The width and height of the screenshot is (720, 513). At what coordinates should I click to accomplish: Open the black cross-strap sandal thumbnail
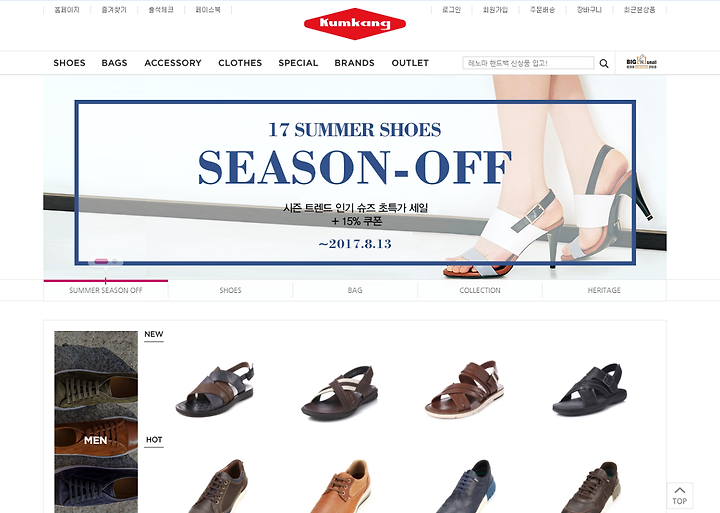pyautogui.click(x=590, y=389)
